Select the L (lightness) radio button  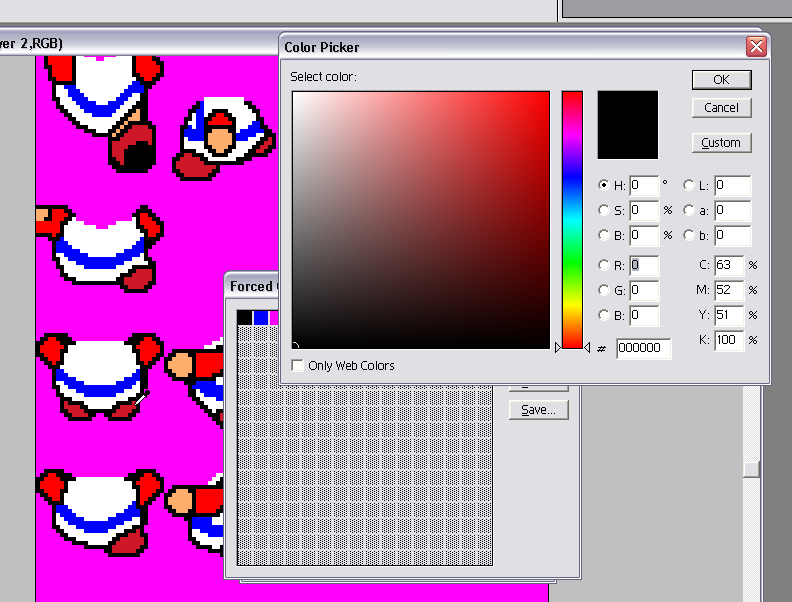click(689, 185)
